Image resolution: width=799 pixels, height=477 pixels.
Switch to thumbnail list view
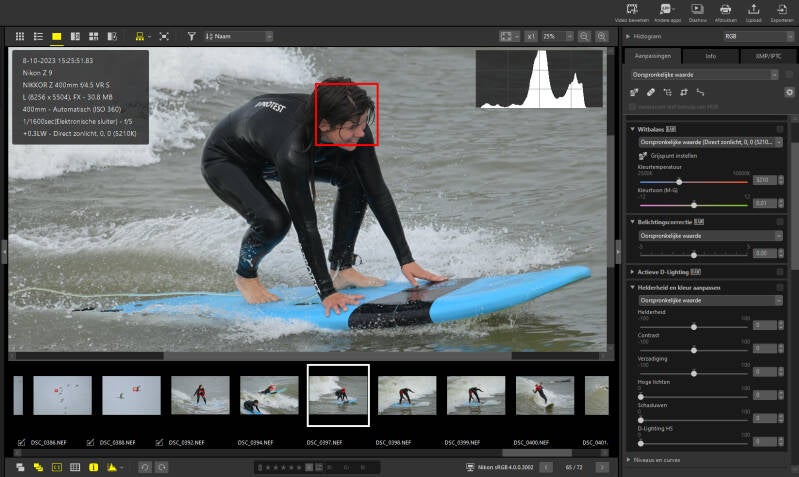click(38, 36)
